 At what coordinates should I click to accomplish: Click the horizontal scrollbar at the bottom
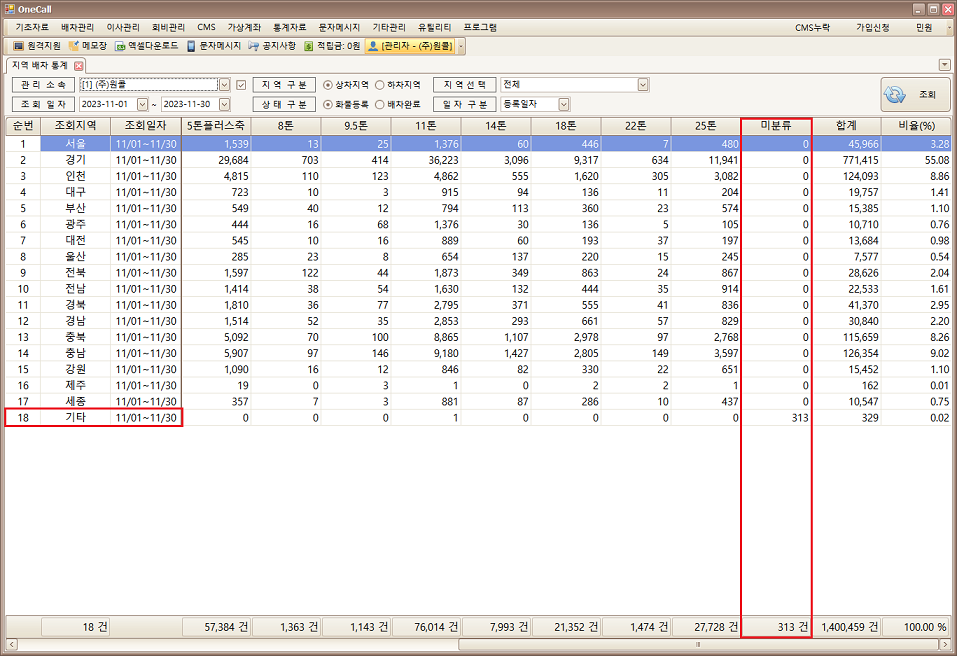(696, 645)
